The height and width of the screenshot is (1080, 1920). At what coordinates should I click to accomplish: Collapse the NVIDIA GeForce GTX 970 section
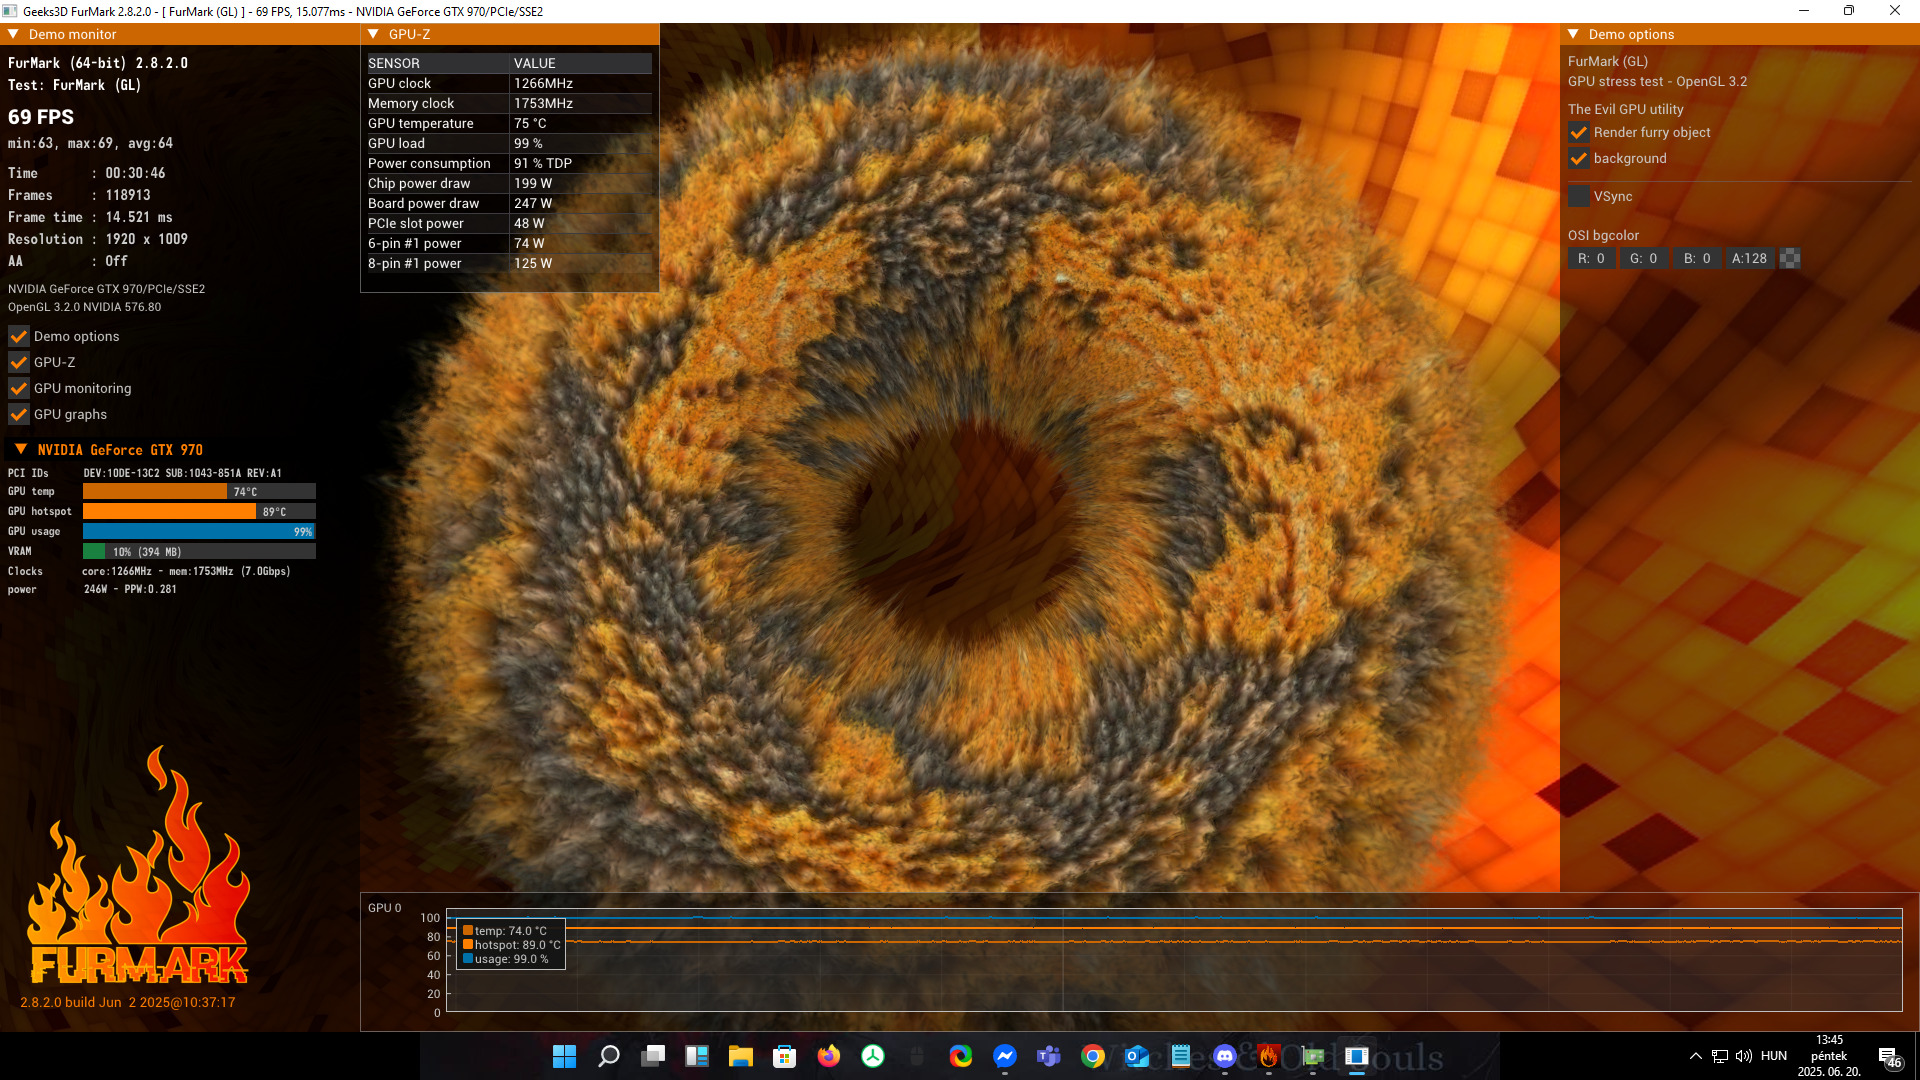tap(21, 449)
